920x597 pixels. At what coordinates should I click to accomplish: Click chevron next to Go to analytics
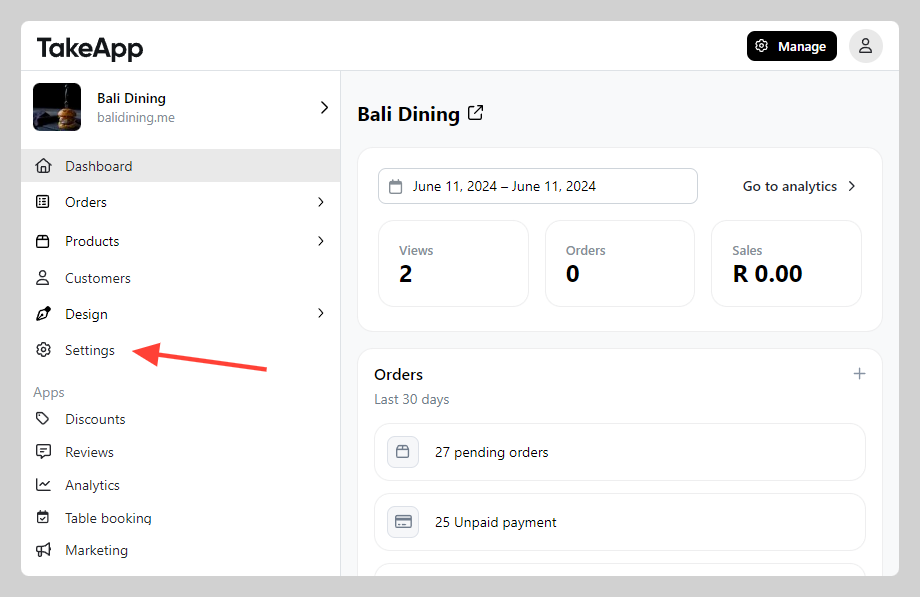[x=852, y=186]
